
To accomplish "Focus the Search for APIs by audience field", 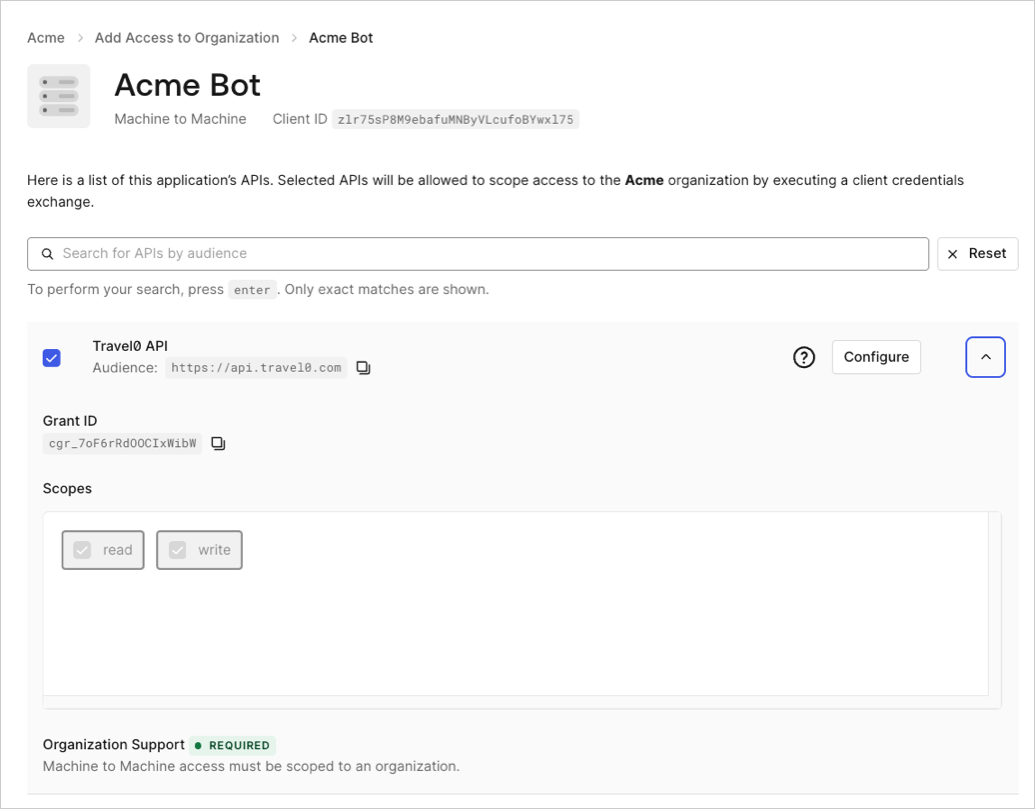I will [x=478, y=254].
